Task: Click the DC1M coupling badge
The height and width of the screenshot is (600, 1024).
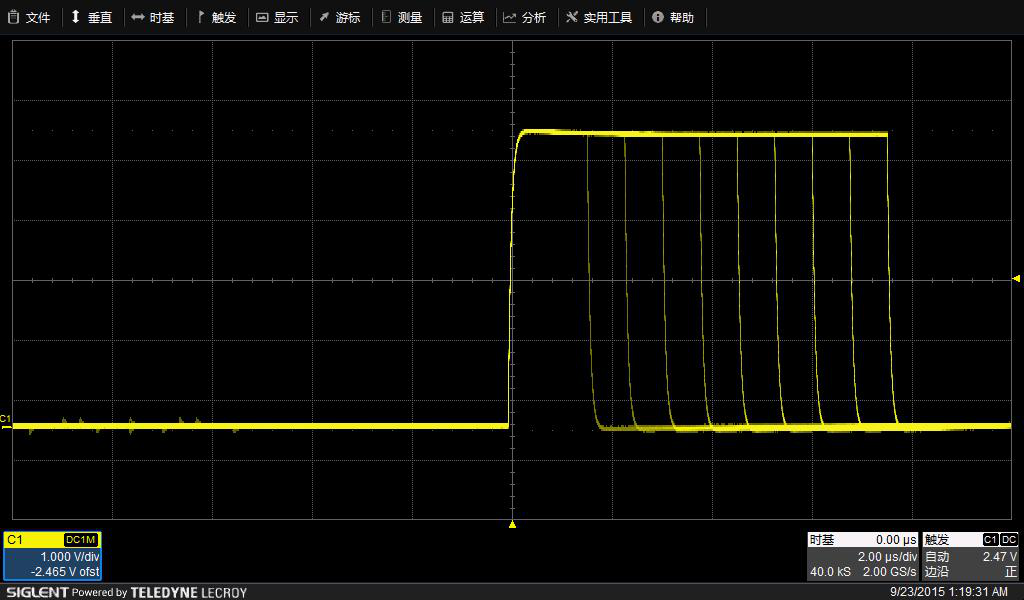Action: pyautogui.click(x=80, y=540)
